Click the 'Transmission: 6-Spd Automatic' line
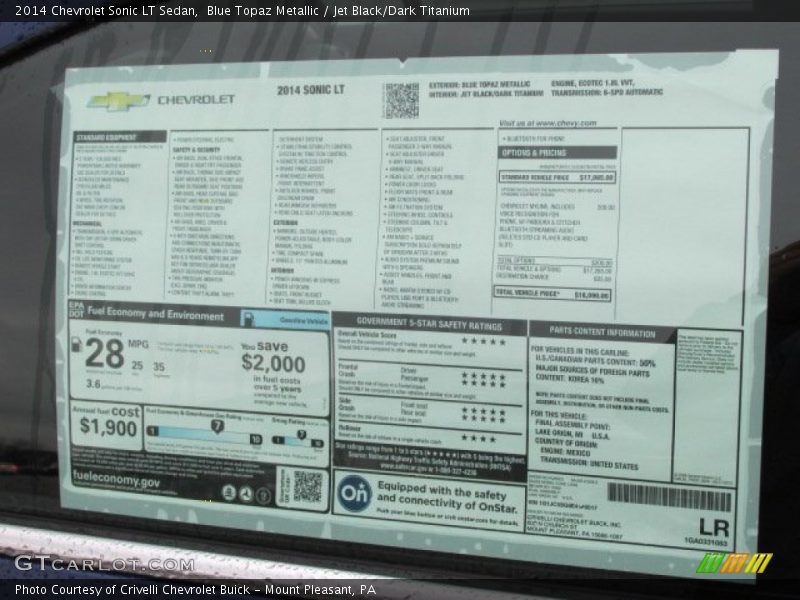Viewport: 800px width, 600px height. [607, 92]
